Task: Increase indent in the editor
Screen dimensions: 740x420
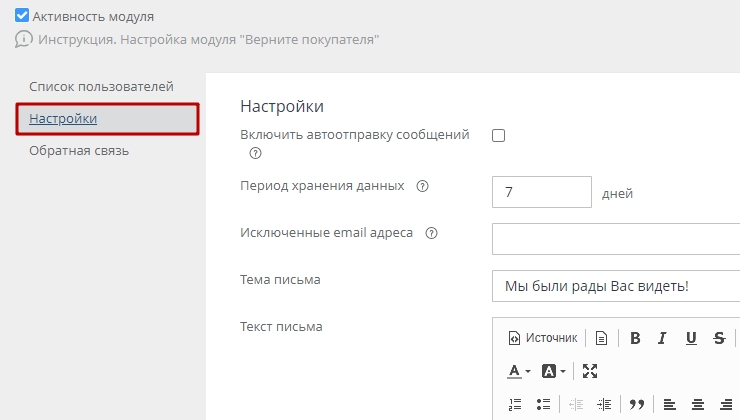Action: 603,404
